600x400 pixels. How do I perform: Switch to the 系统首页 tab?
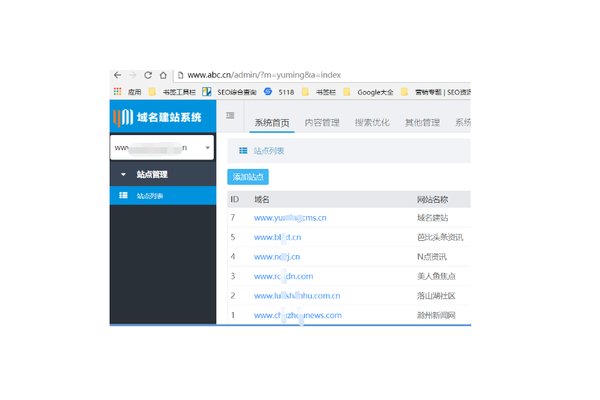click(x=272, y=123)
